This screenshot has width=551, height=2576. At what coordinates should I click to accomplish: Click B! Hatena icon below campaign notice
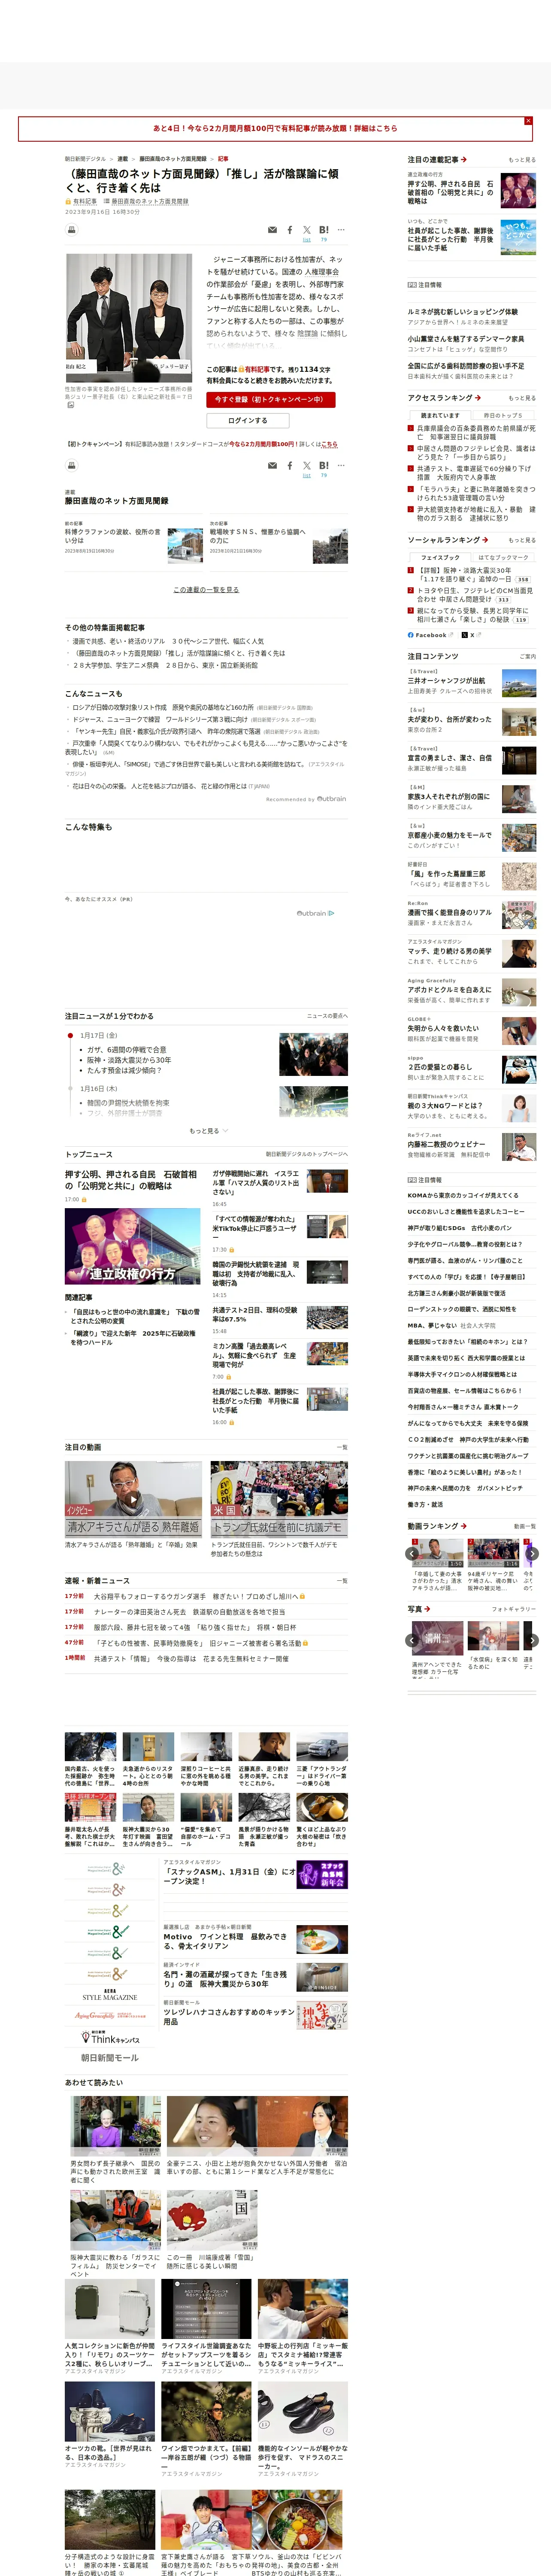pos(324,465)
